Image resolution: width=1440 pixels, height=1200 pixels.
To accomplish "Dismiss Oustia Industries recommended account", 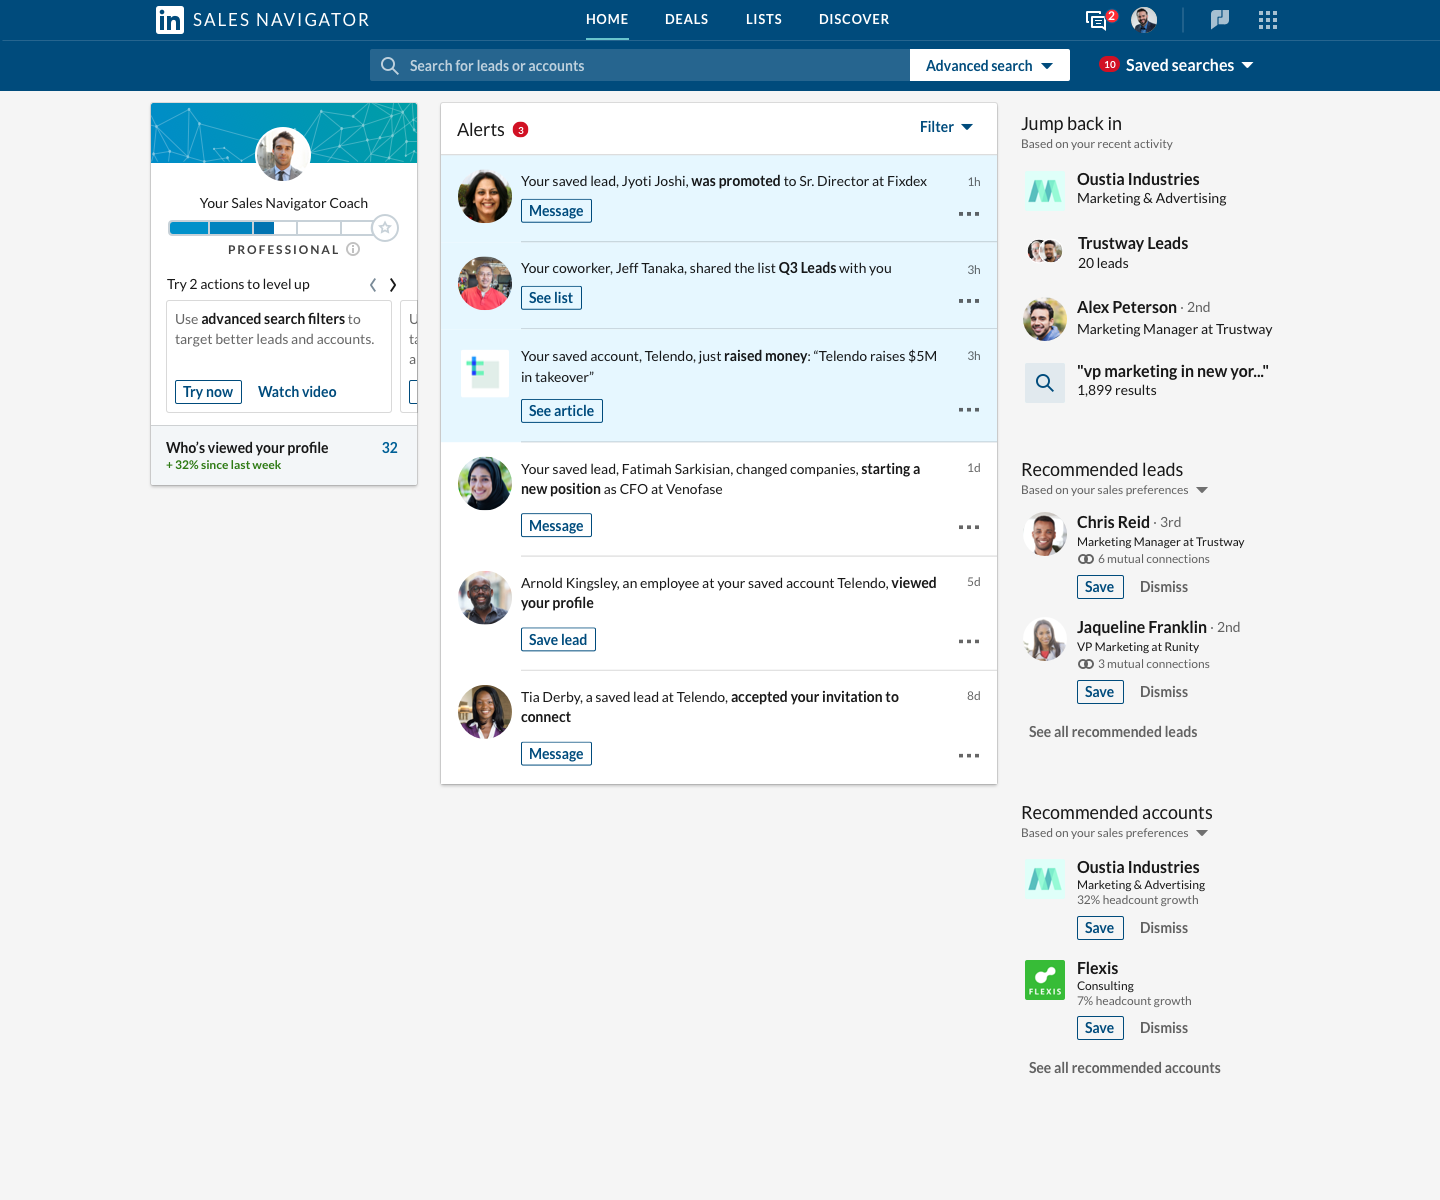I will point(1164,928).
